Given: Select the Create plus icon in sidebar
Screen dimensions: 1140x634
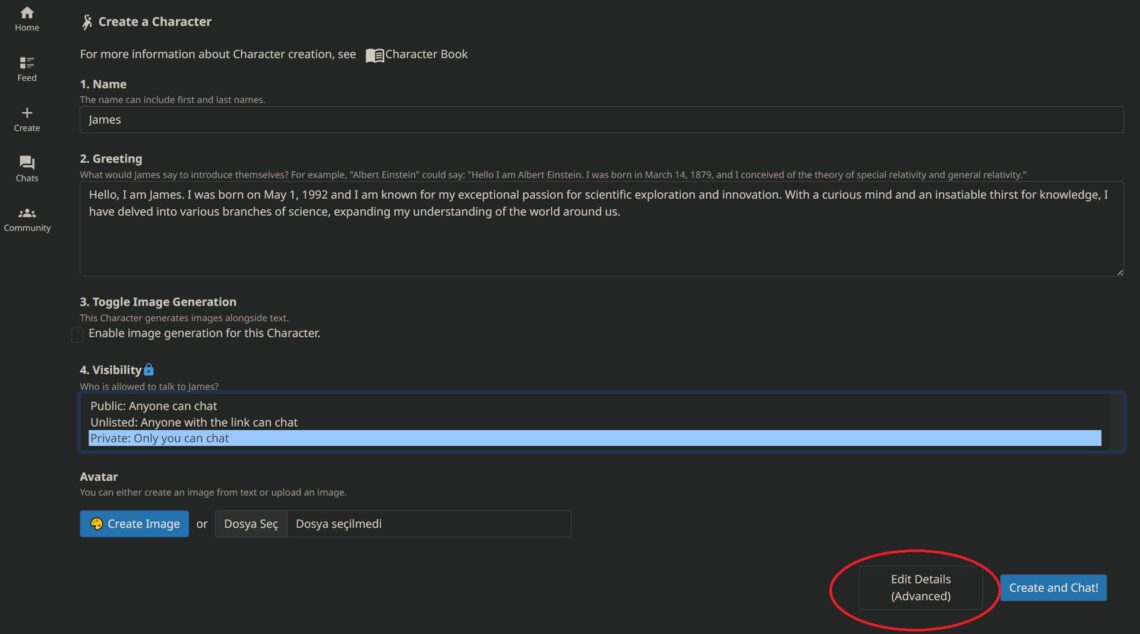Looking at the screenshot, I should point(26,112).
